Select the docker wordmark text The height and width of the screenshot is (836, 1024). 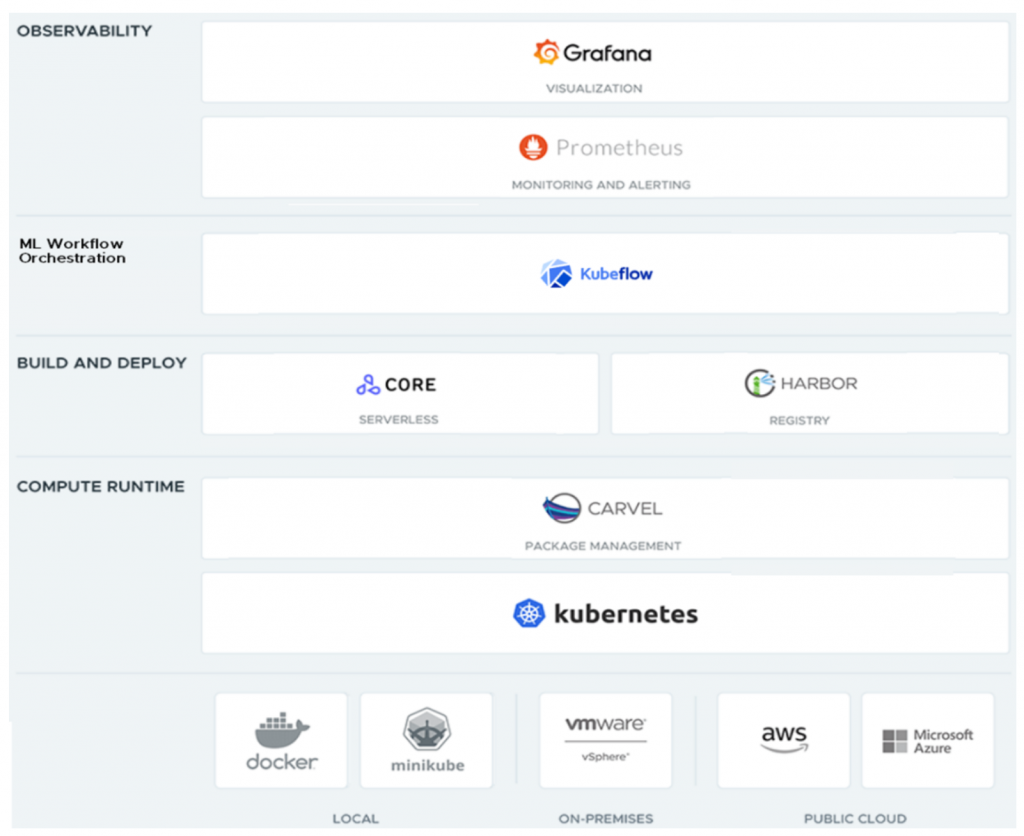click(281, 762)
